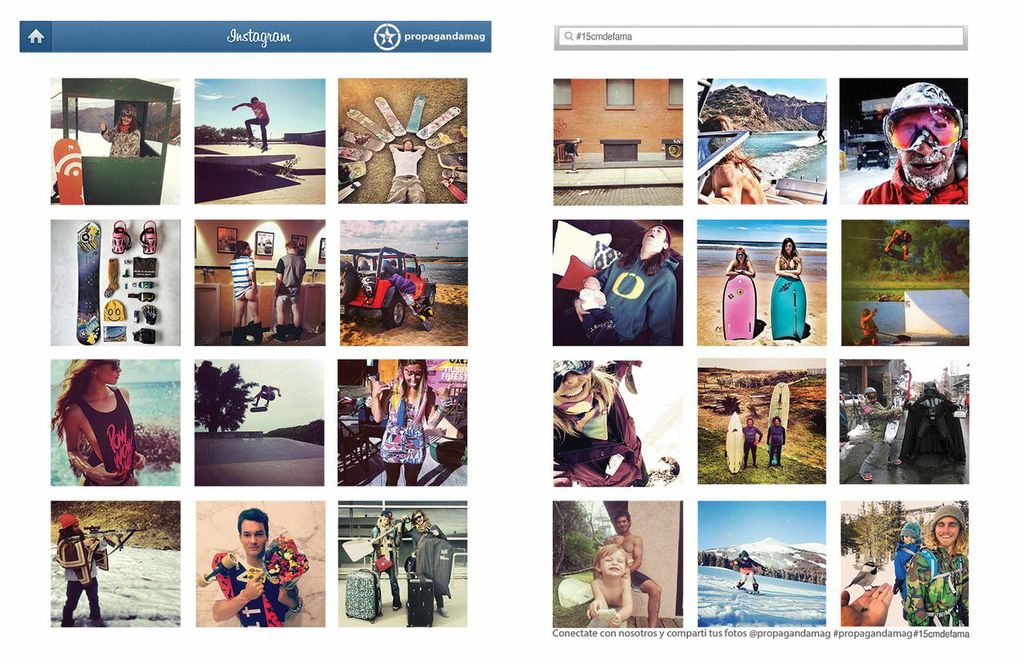The height and width of the screenshot is (665, 1024).
Task: Open the green hoodie with baby photo
Action: pos(618,283)
